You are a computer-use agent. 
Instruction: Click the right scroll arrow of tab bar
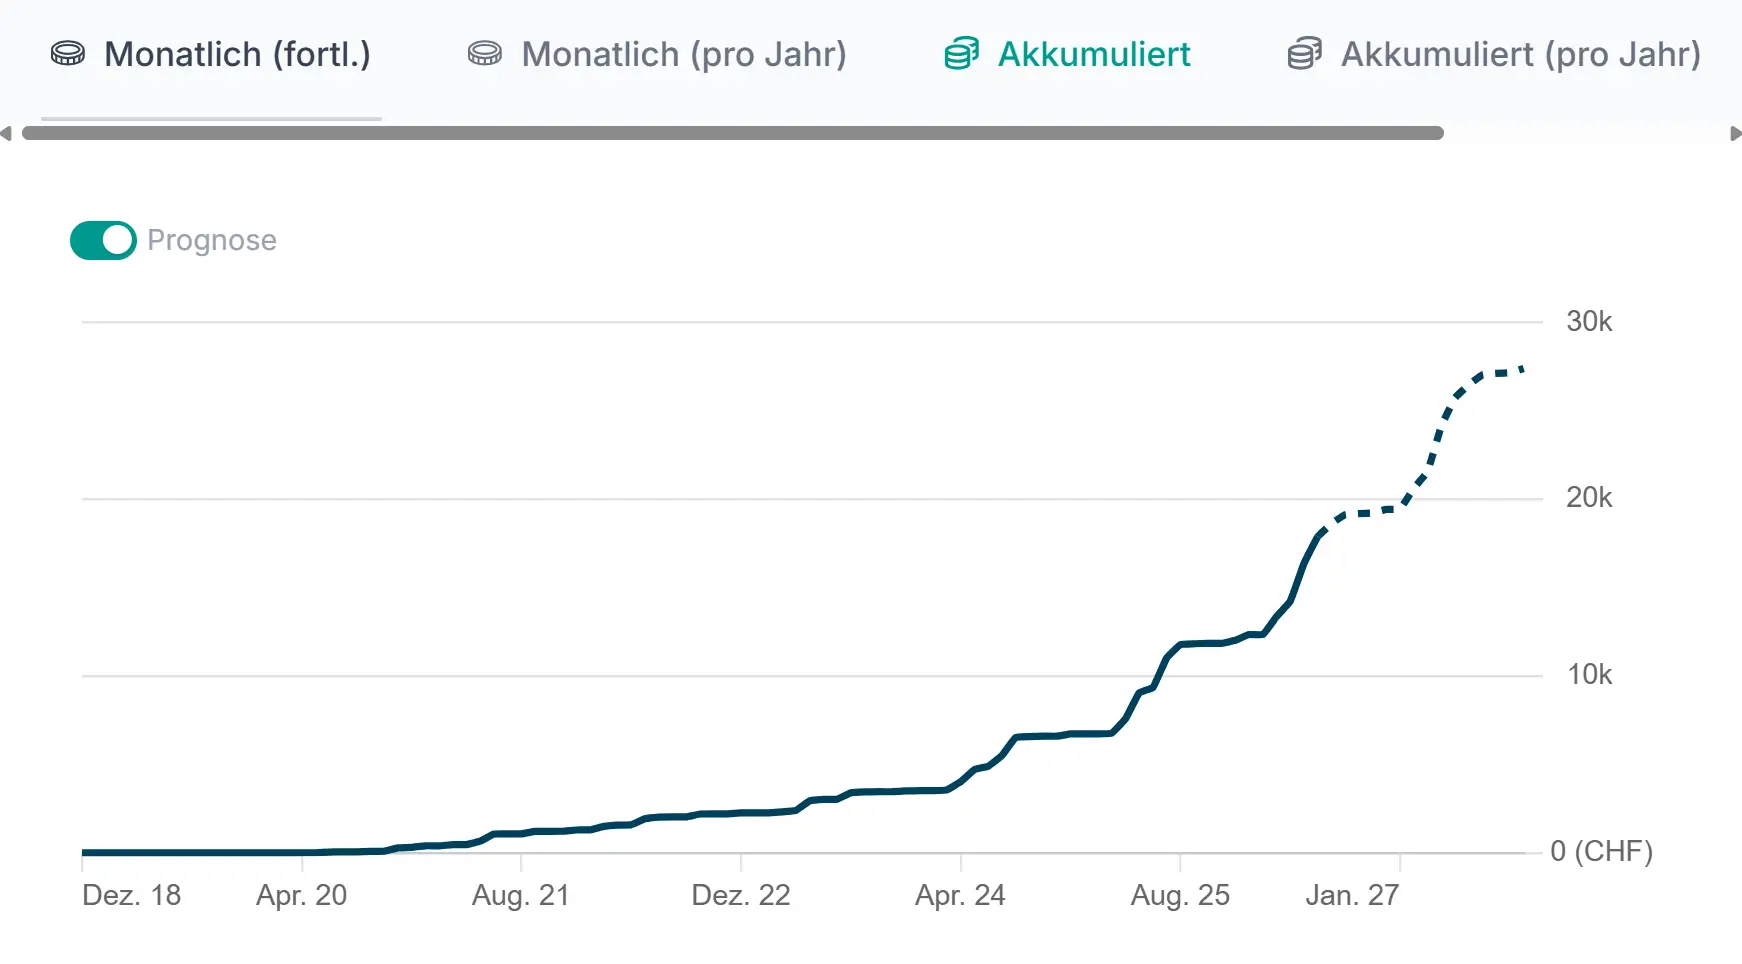point(1735,133)
